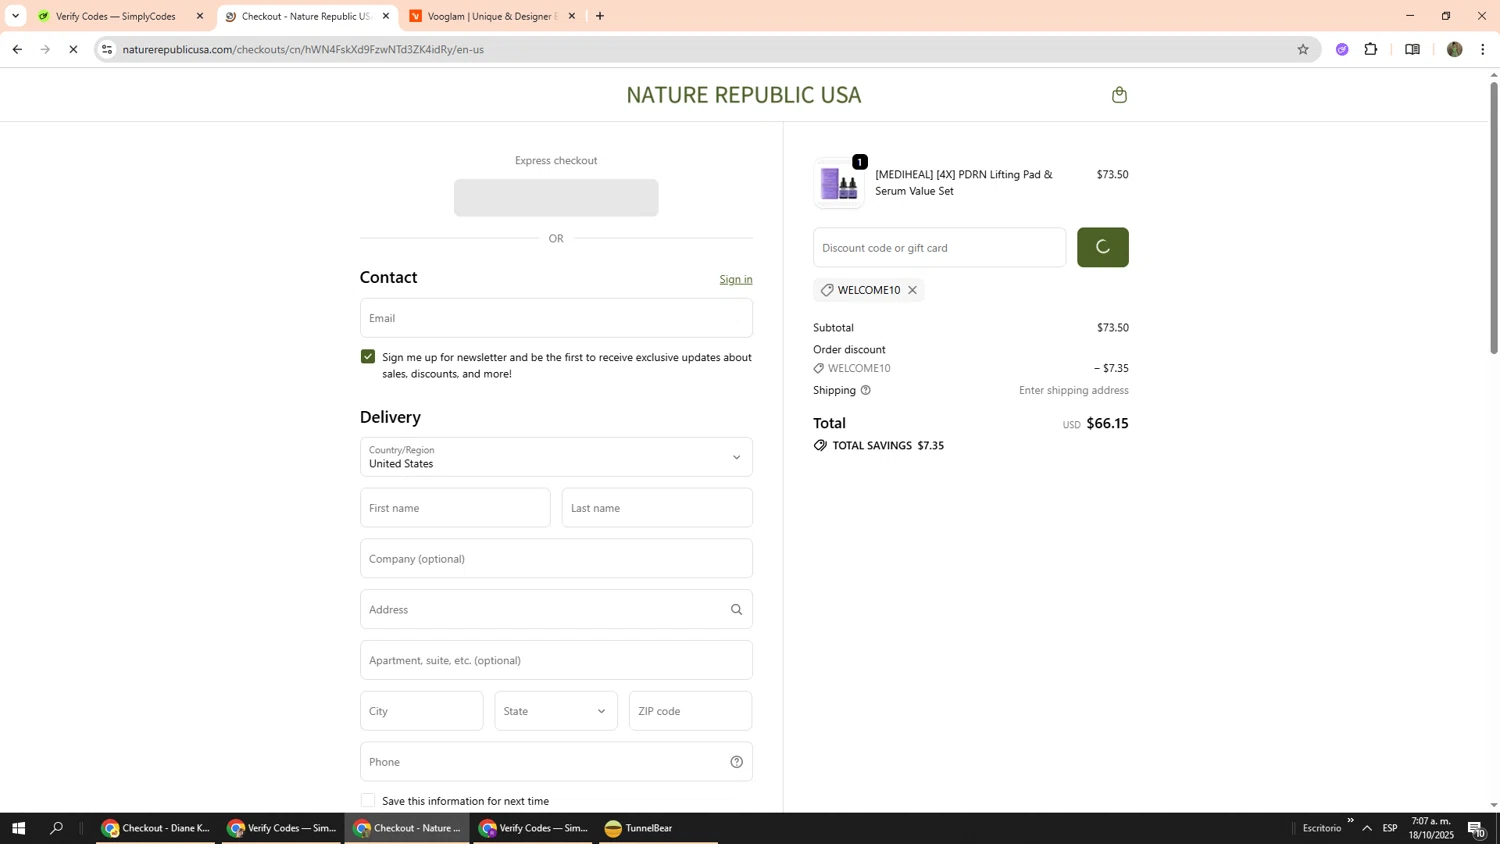Screen dimensions: 1500x844
Task: Open the browser side panel icon
Action: 1412,49
